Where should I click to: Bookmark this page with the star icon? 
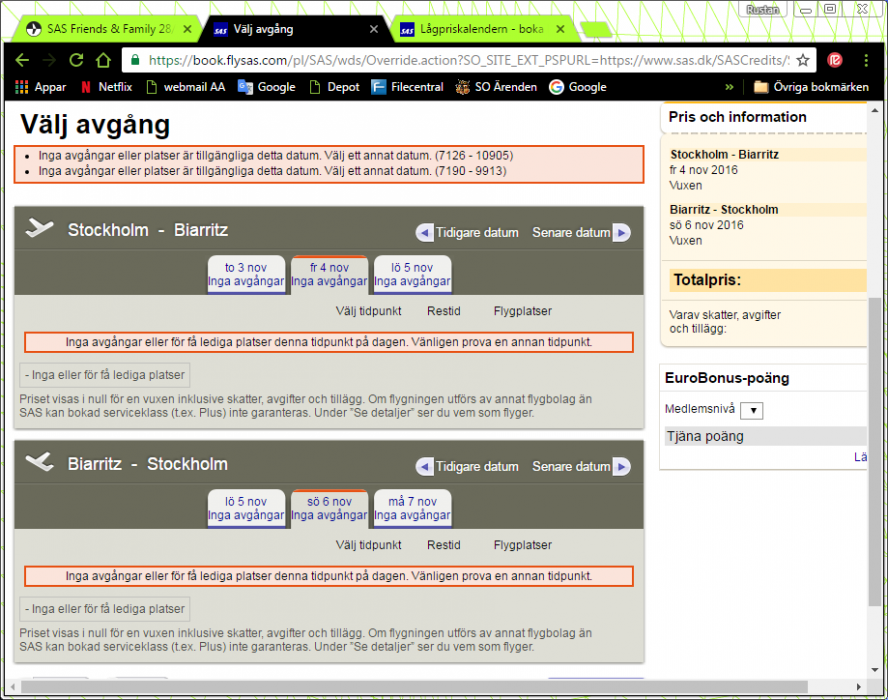802,60
